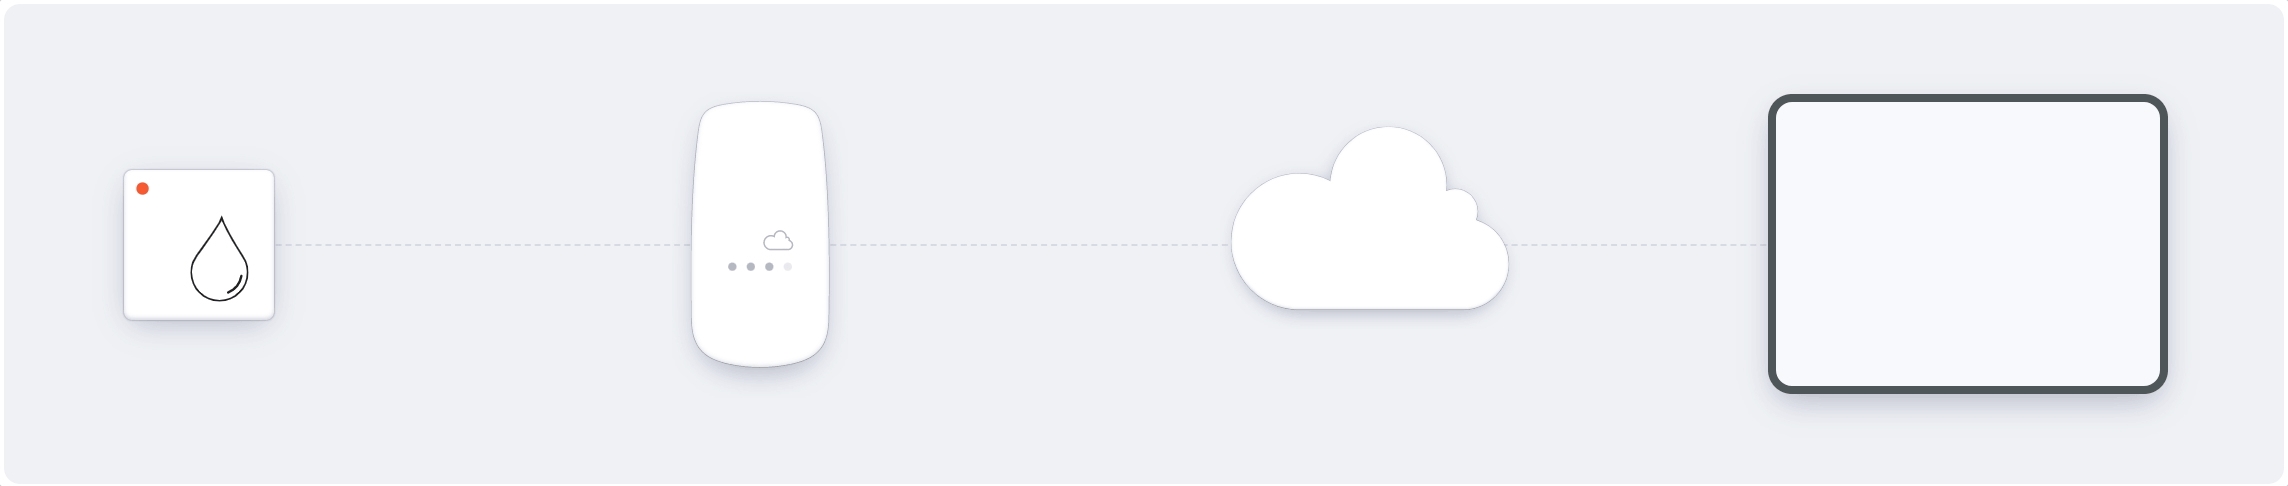Select the white gateway hub device body

click(760, 234)
